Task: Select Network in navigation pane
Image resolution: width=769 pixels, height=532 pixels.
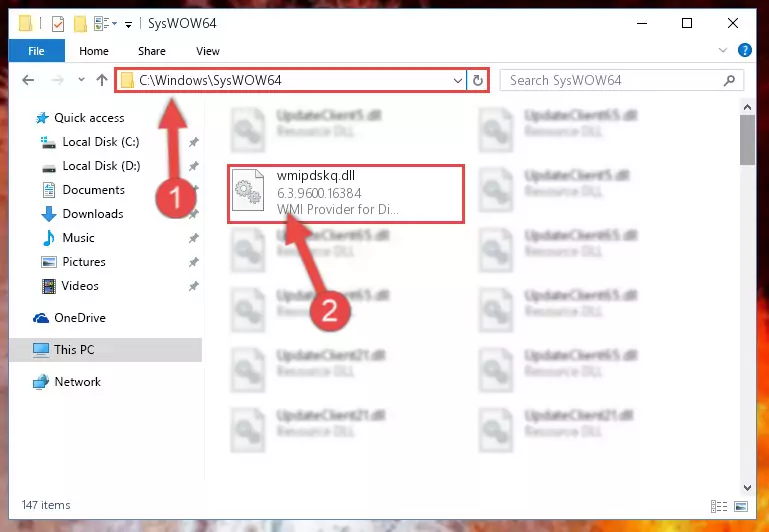Action: [x=77, y=381]
